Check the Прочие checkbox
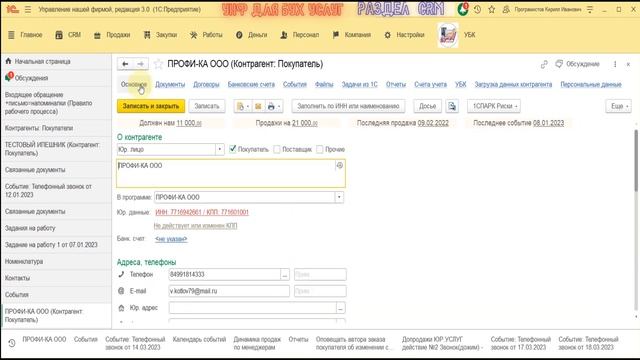 [320, 149]
